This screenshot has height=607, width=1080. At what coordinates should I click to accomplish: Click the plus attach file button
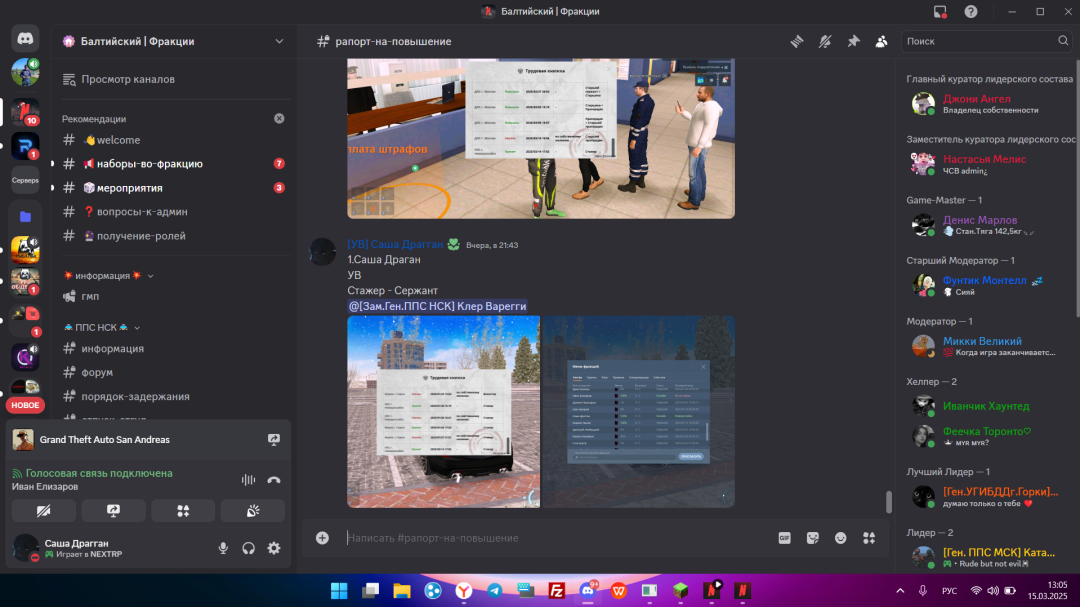322,537
